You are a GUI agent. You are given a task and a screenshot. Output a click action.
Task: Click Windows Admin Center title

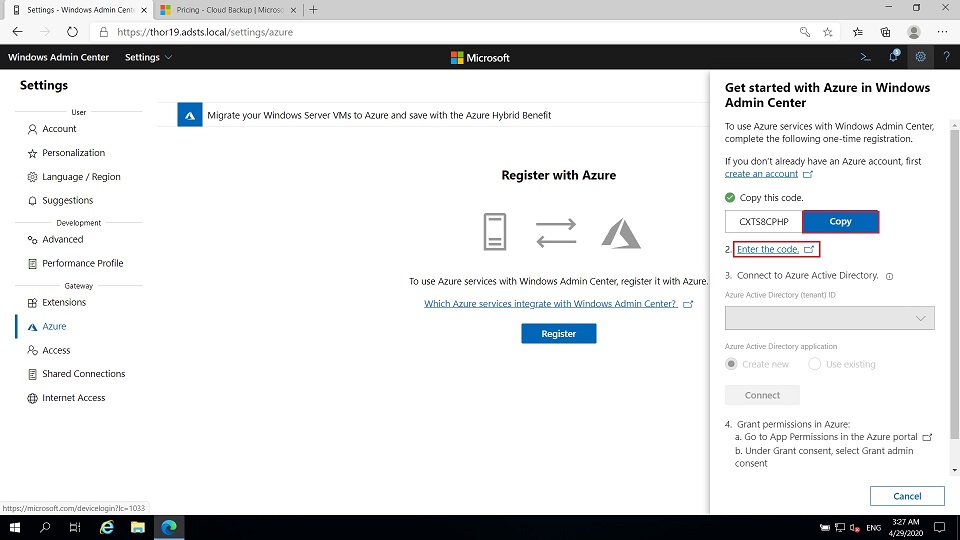(58, 57)
